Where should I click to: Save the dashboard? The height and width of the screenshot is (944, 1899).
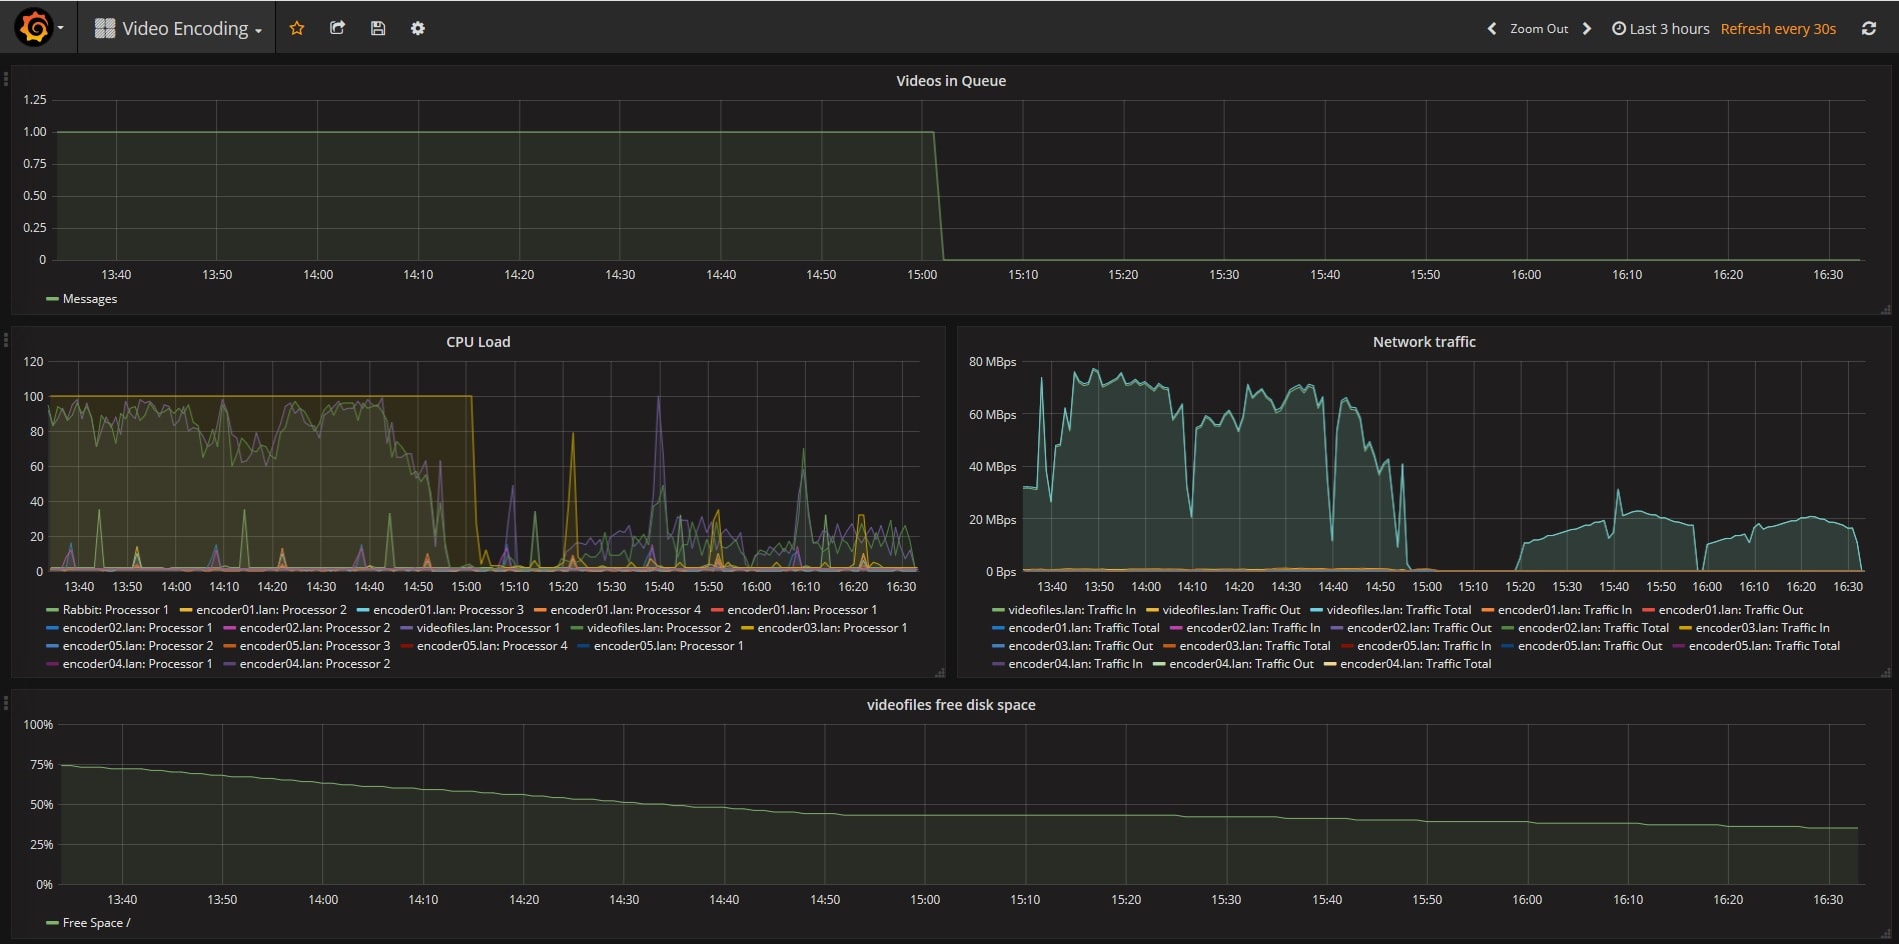point(377,28)
